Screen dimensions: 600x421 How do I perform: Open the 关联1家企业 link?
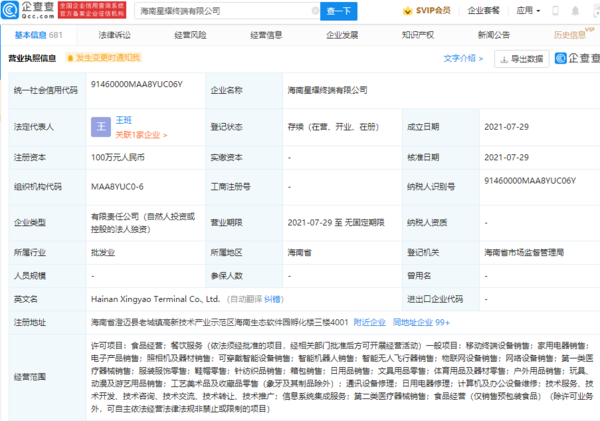click(x=141, y=135)
